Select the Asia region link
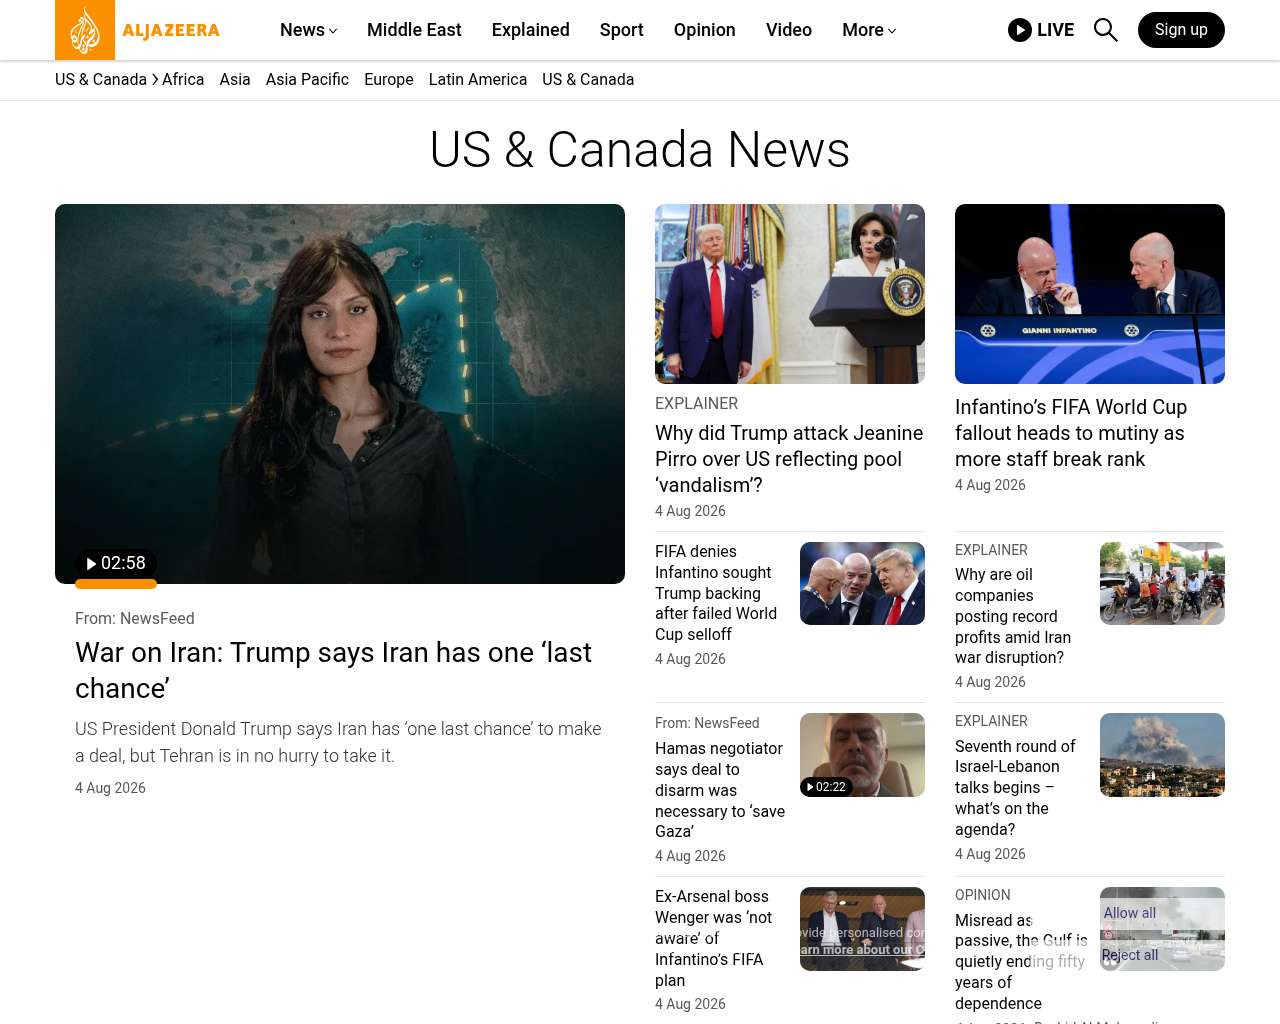This screenshot has height=1024, width=1280. point(235,80)
